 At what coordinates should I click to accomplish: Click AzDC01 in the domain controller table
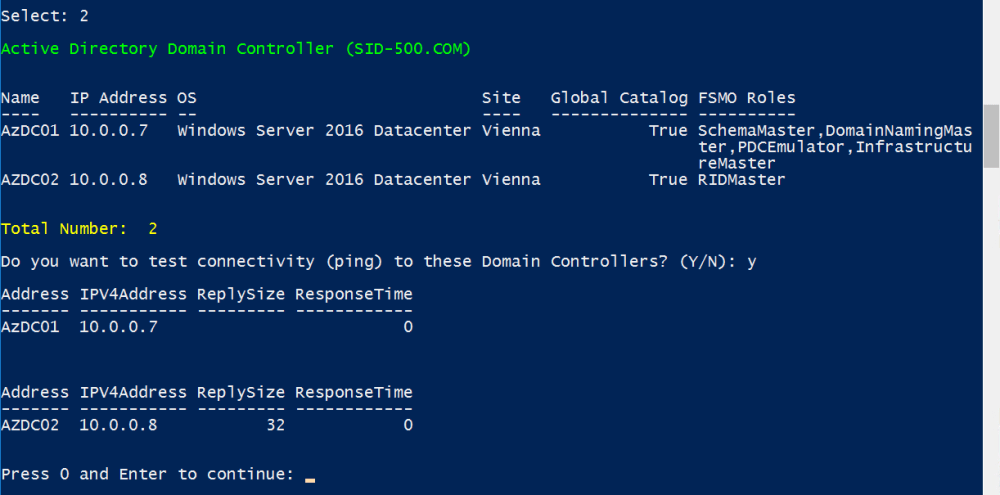point(30,131)
